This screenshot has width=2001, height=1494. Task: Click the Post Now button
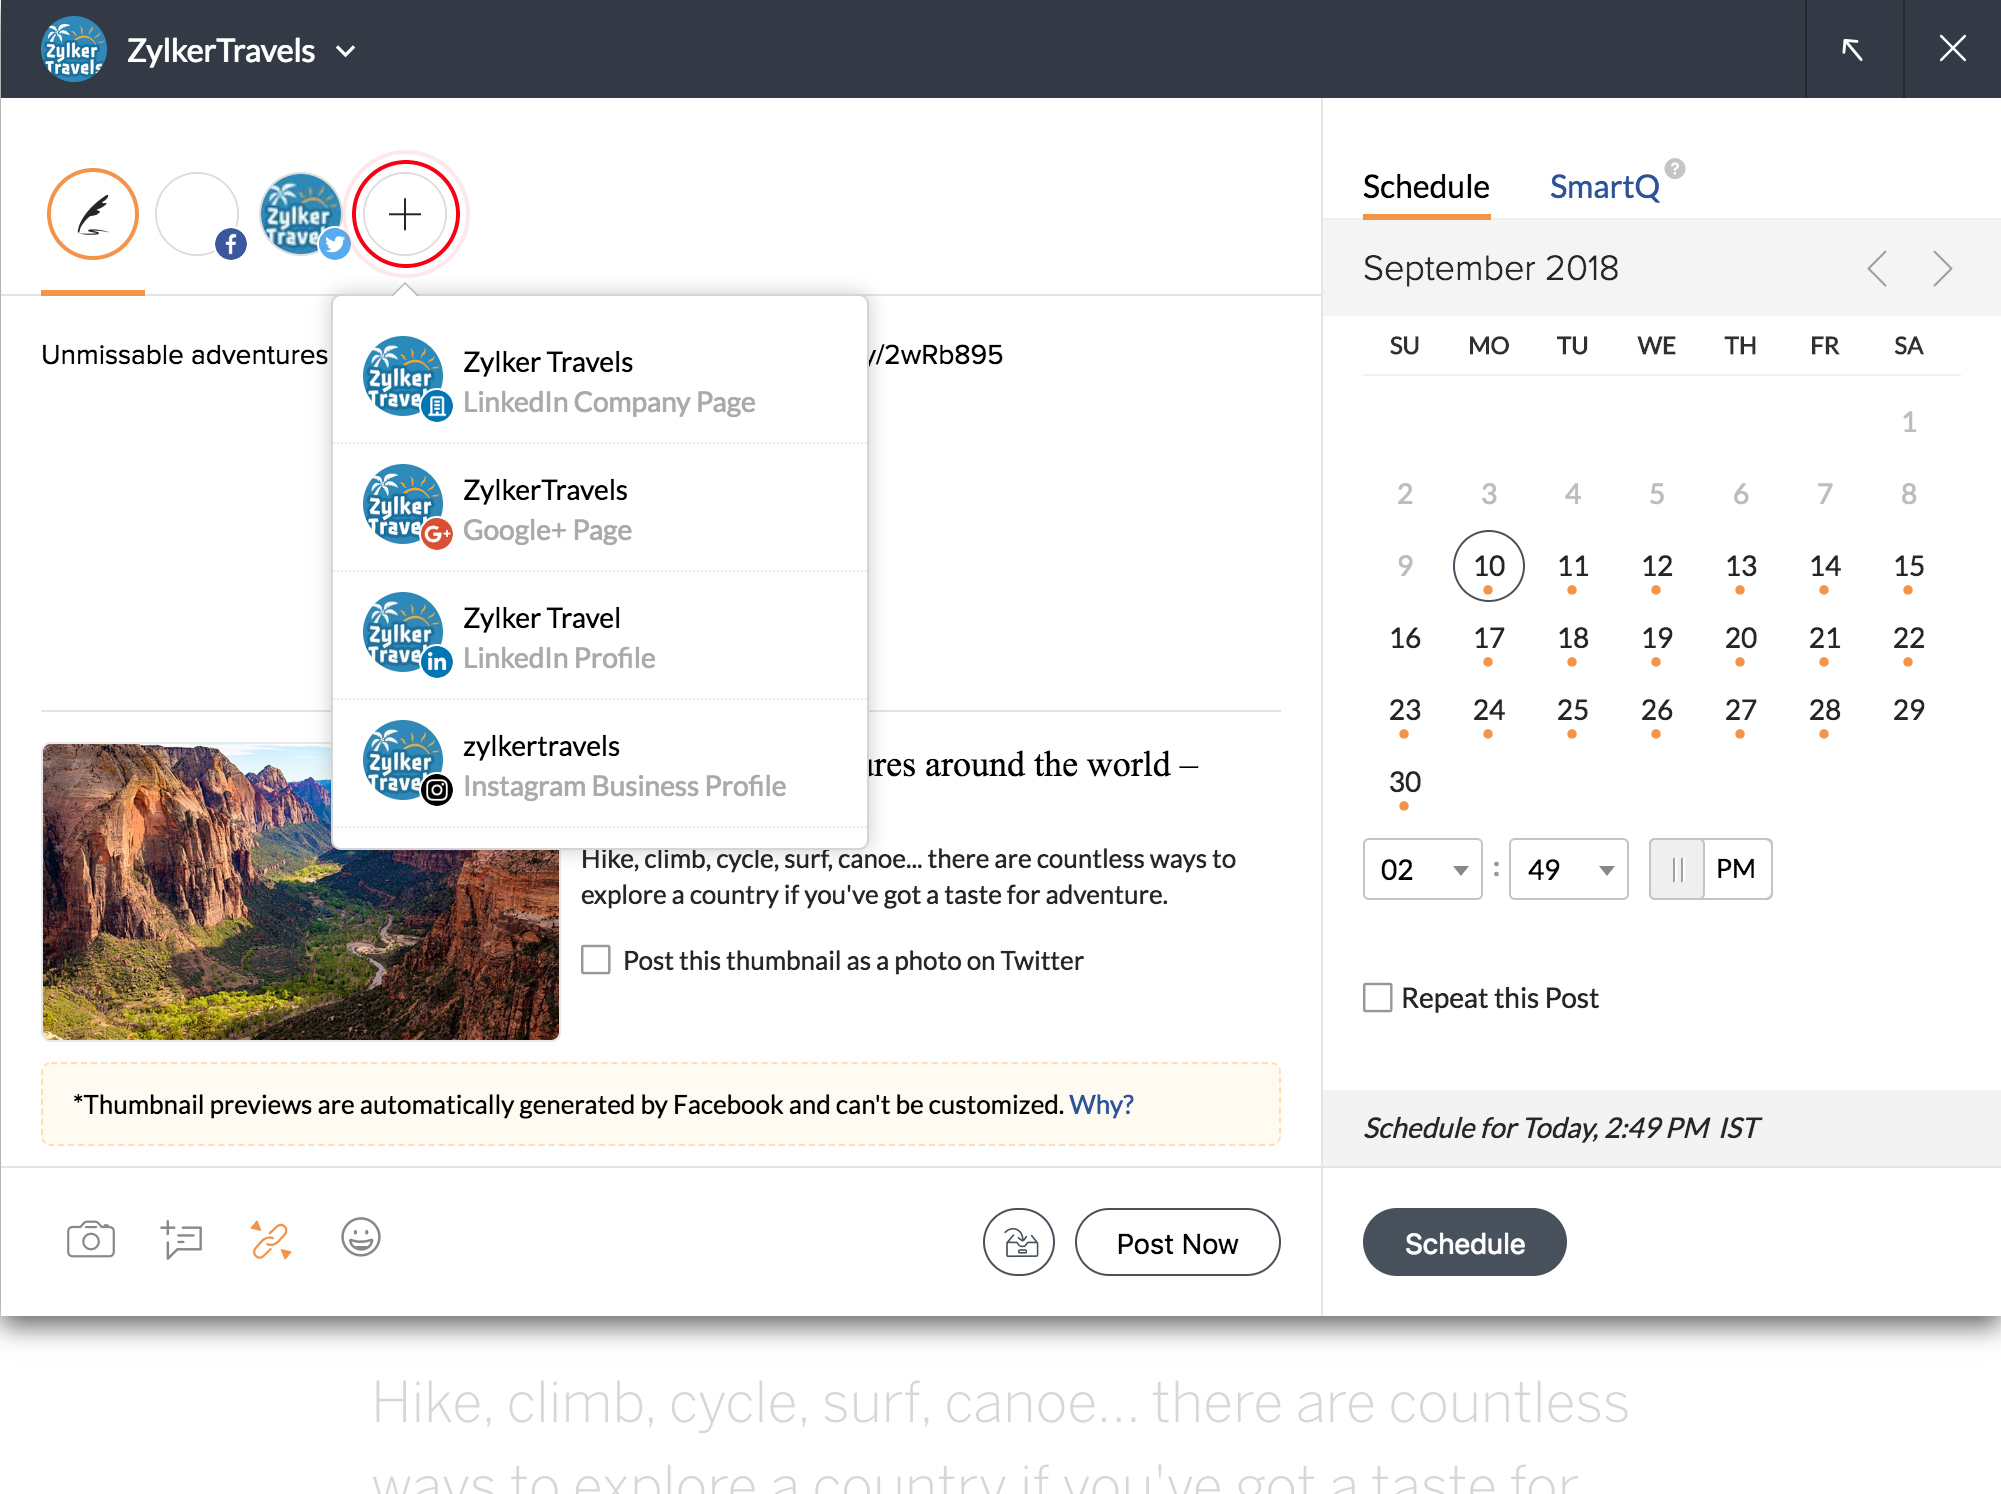tap(1177, 1243)
